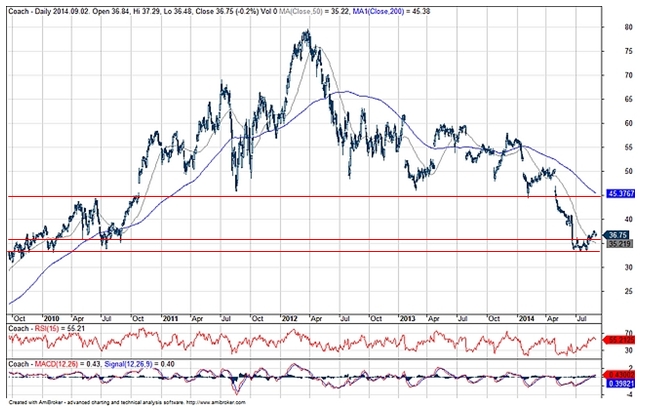Click the -4 label on MACD axis
This screenshot has height=408, width=645.
630,395
